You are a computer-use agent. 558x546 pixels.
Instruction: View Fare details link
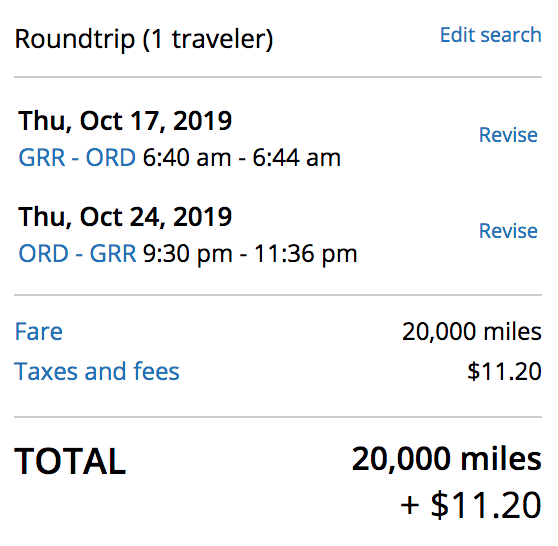(x=39, y=331)
